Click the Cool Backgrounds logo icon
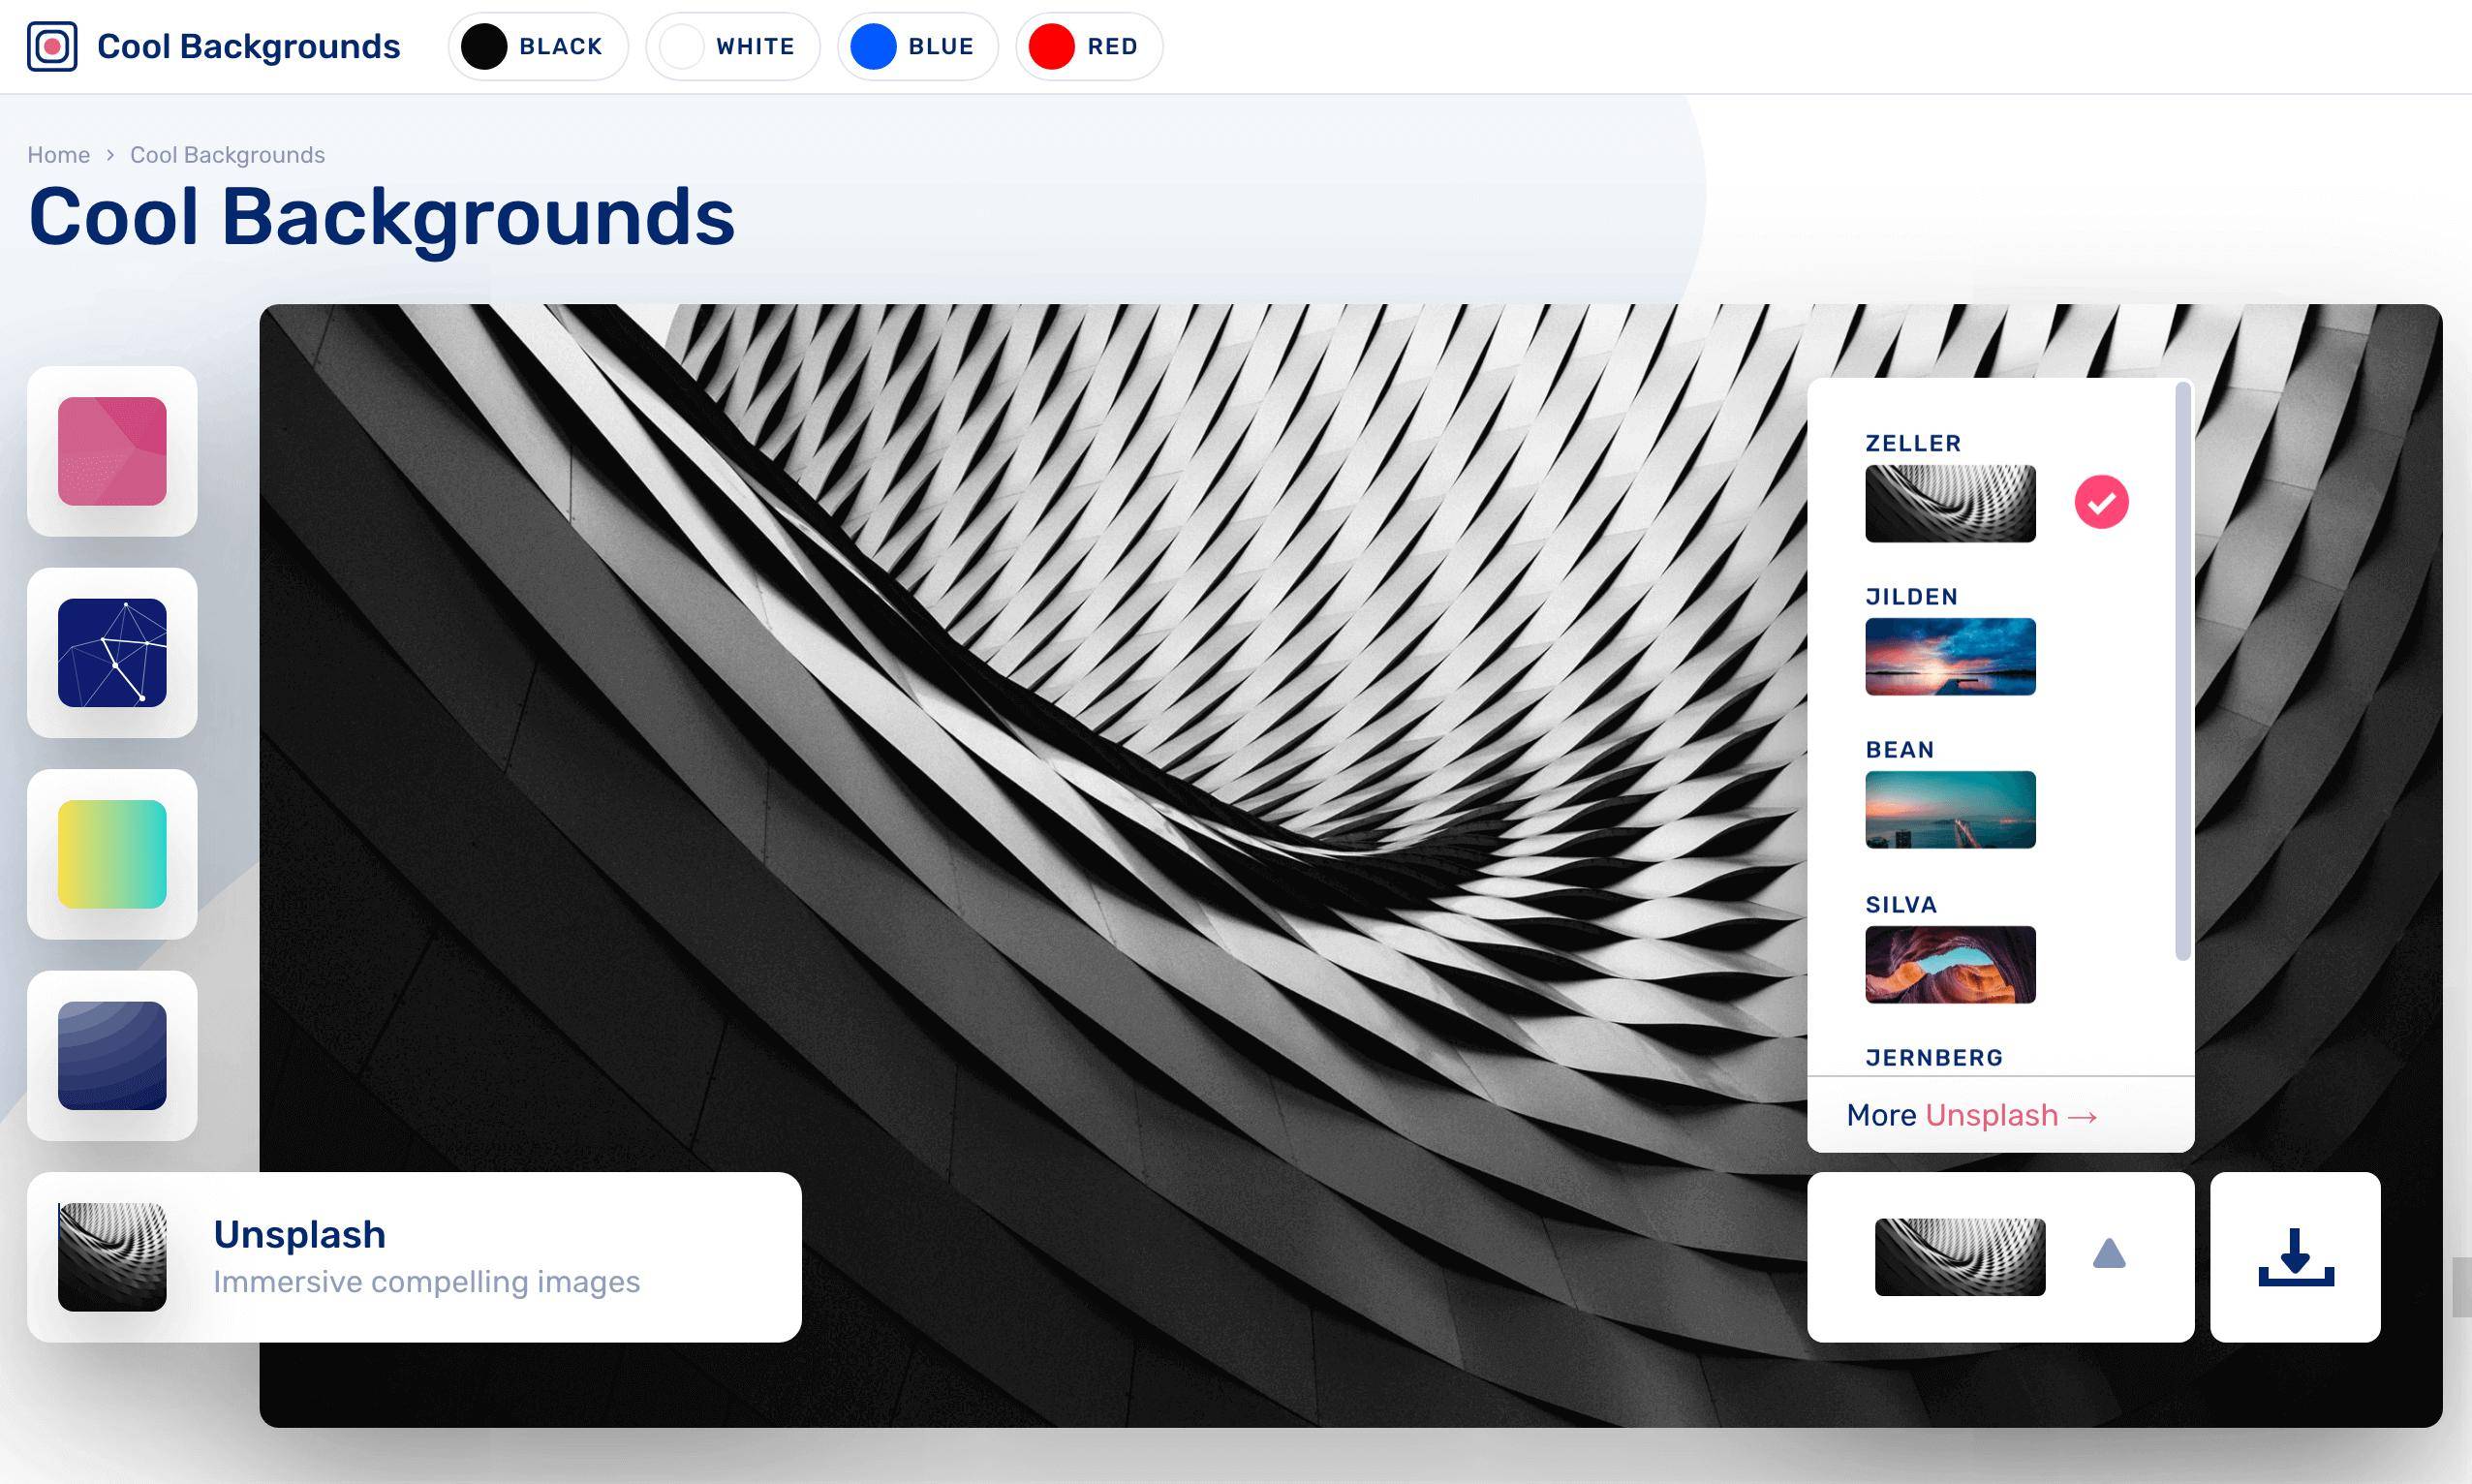The height and width of the screenshot is (1484, 2472). click(x=52, y=46)
